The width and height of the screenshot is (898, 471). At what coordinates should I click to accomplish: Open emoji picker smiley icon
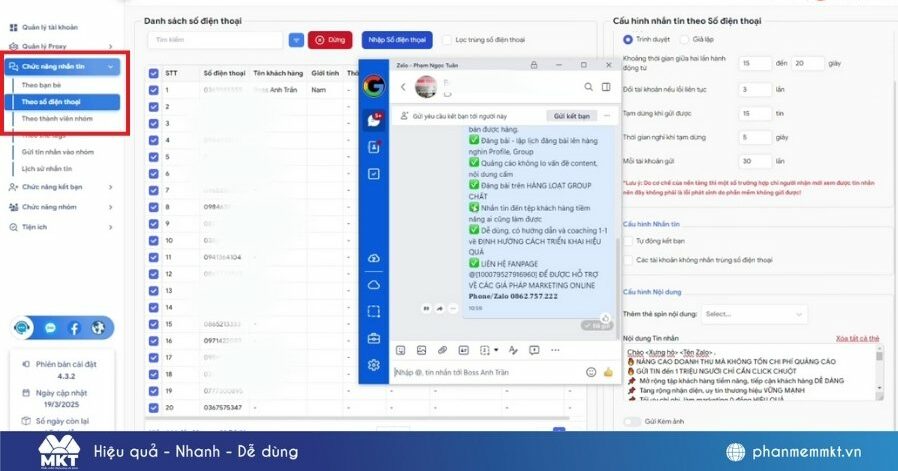pos(591,372)
